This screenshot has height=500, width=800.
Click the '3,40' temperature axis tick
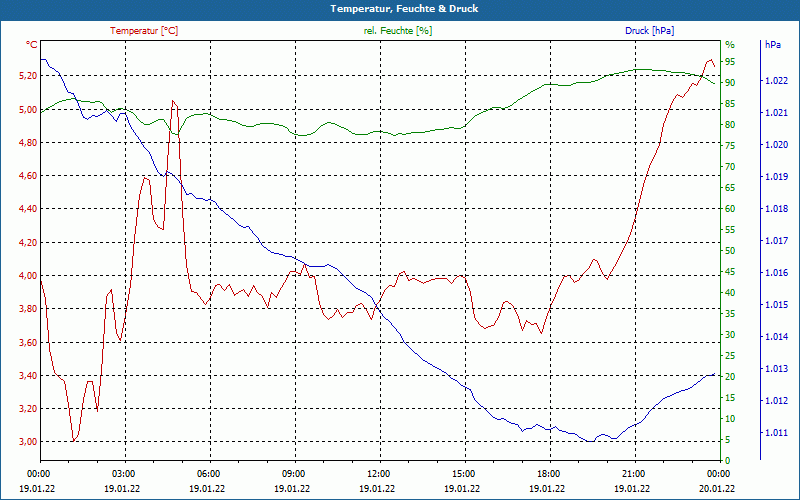tap(29, 376)
